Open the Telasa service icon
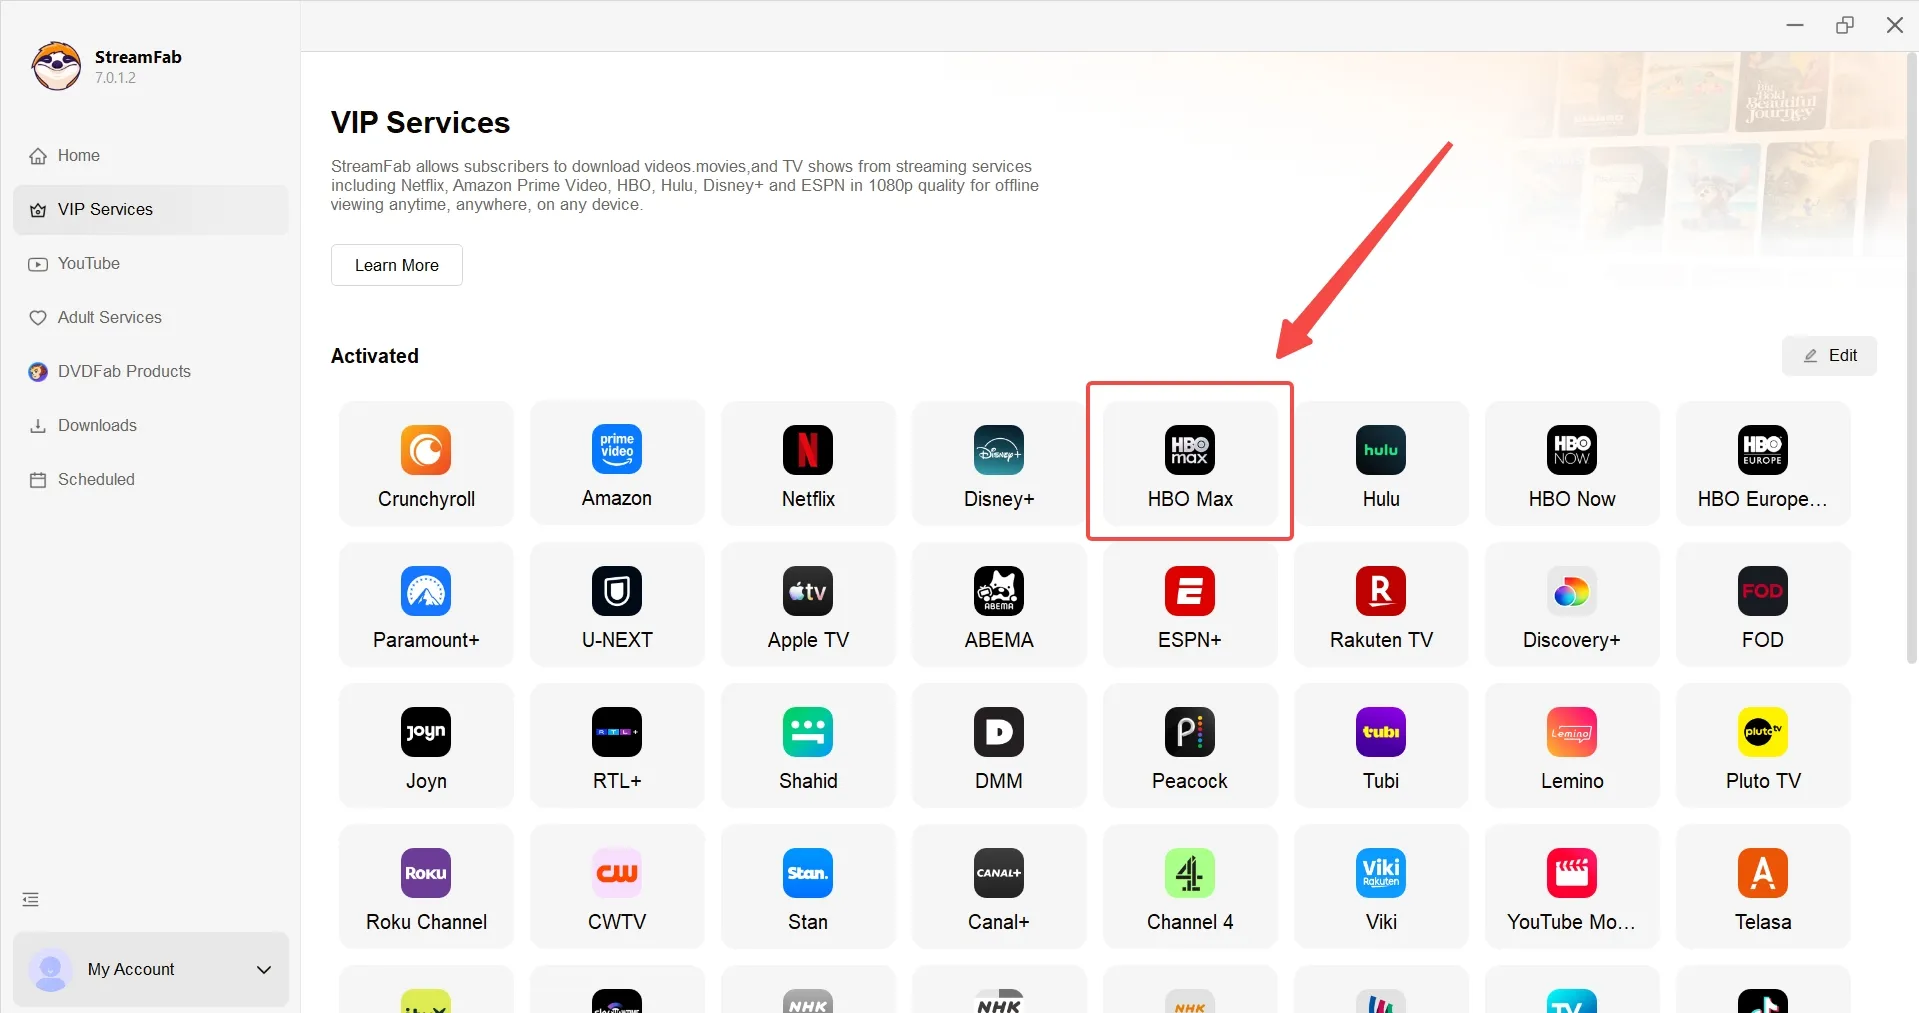 pyautogui.click(x=1762, y=886)
